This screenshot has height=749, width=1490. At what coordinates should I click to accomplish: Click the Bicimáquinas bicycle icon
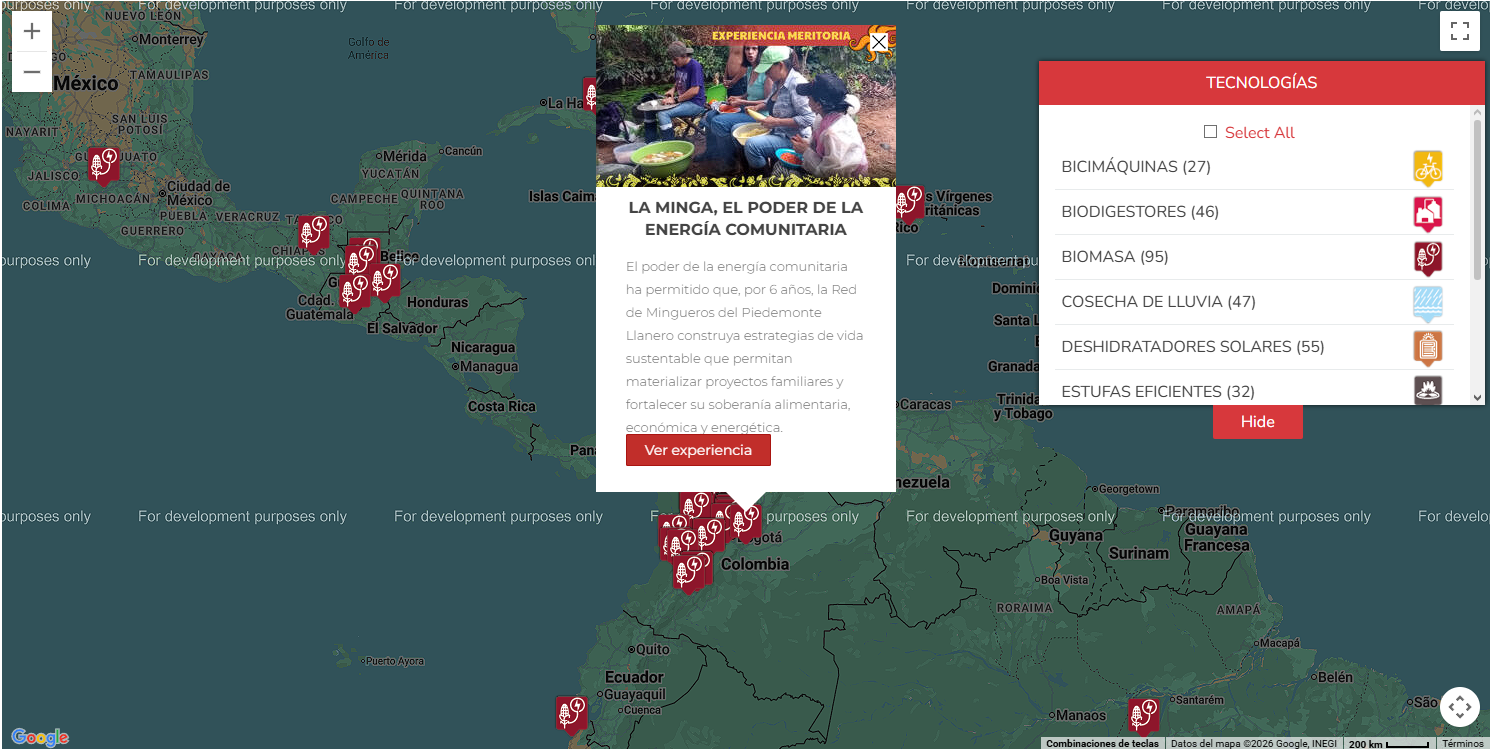1427,167
